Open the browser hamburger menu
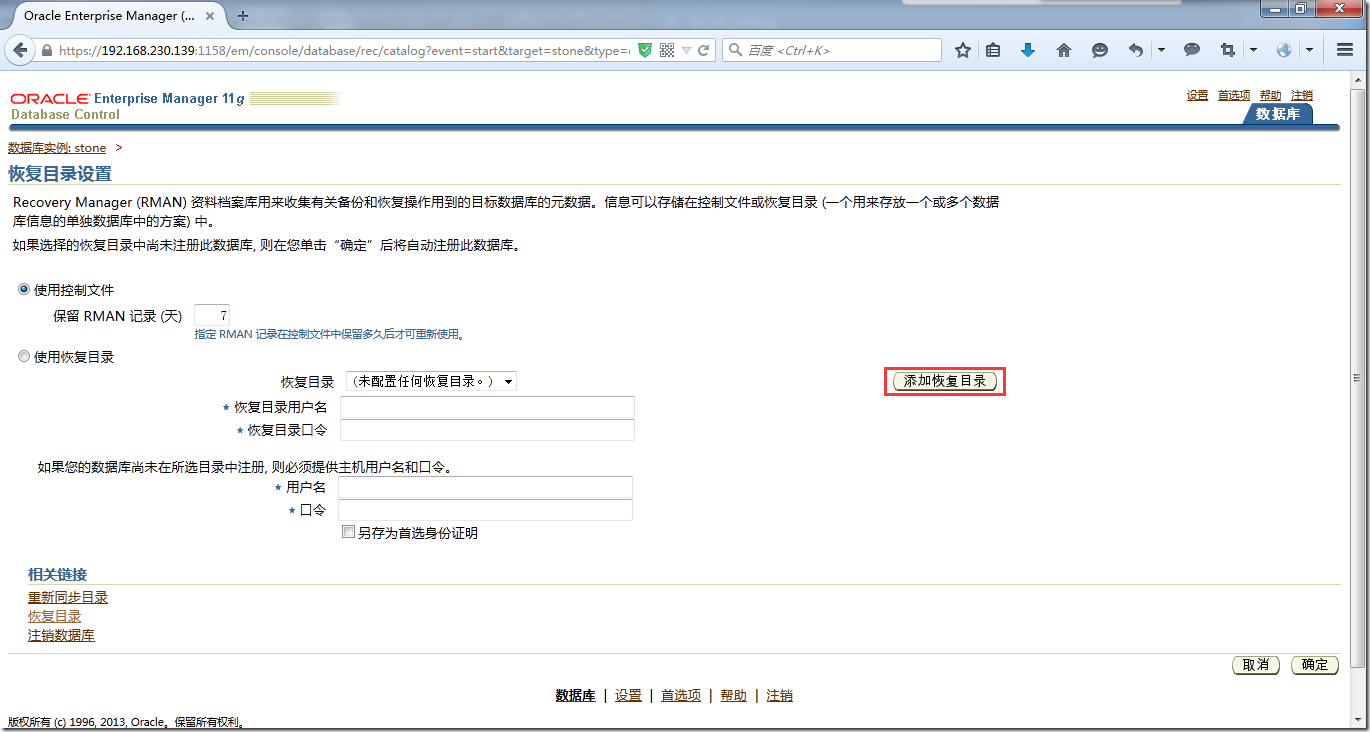Screen dimensions: 1370x732 [x=1344, y=50]
